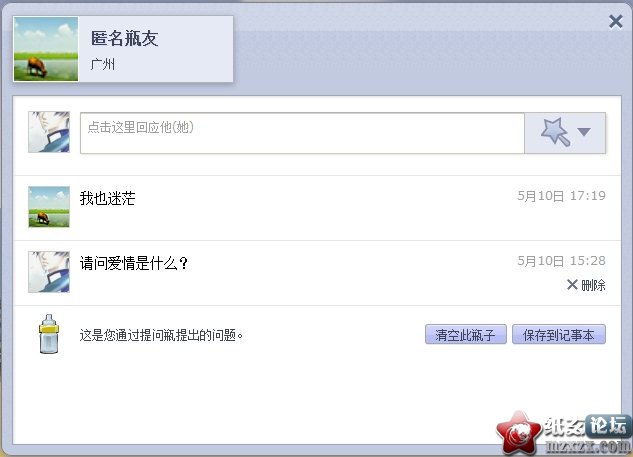Click the reply input field 点击这里回应他(她)
The height and width of the screenshot is (457, 633).
302,133
